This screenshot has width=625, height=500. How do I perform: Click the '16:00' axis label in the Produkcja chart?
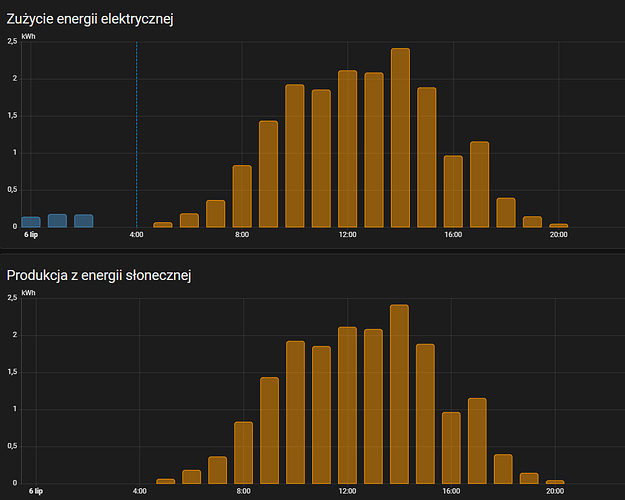(451, 491)
